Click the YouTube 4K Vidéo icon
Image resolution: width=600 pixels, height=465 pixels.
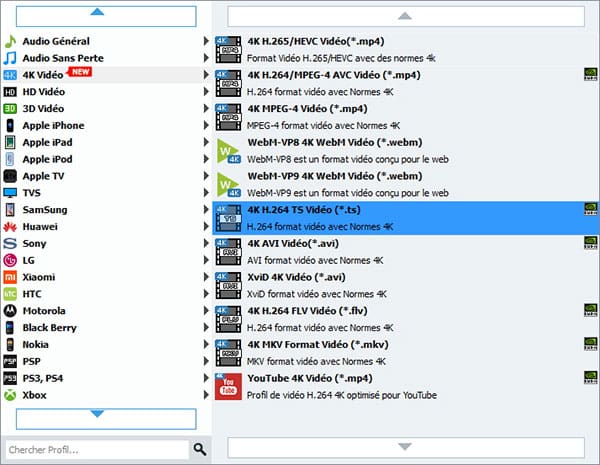pyautogui.click(x=230, y=386)
